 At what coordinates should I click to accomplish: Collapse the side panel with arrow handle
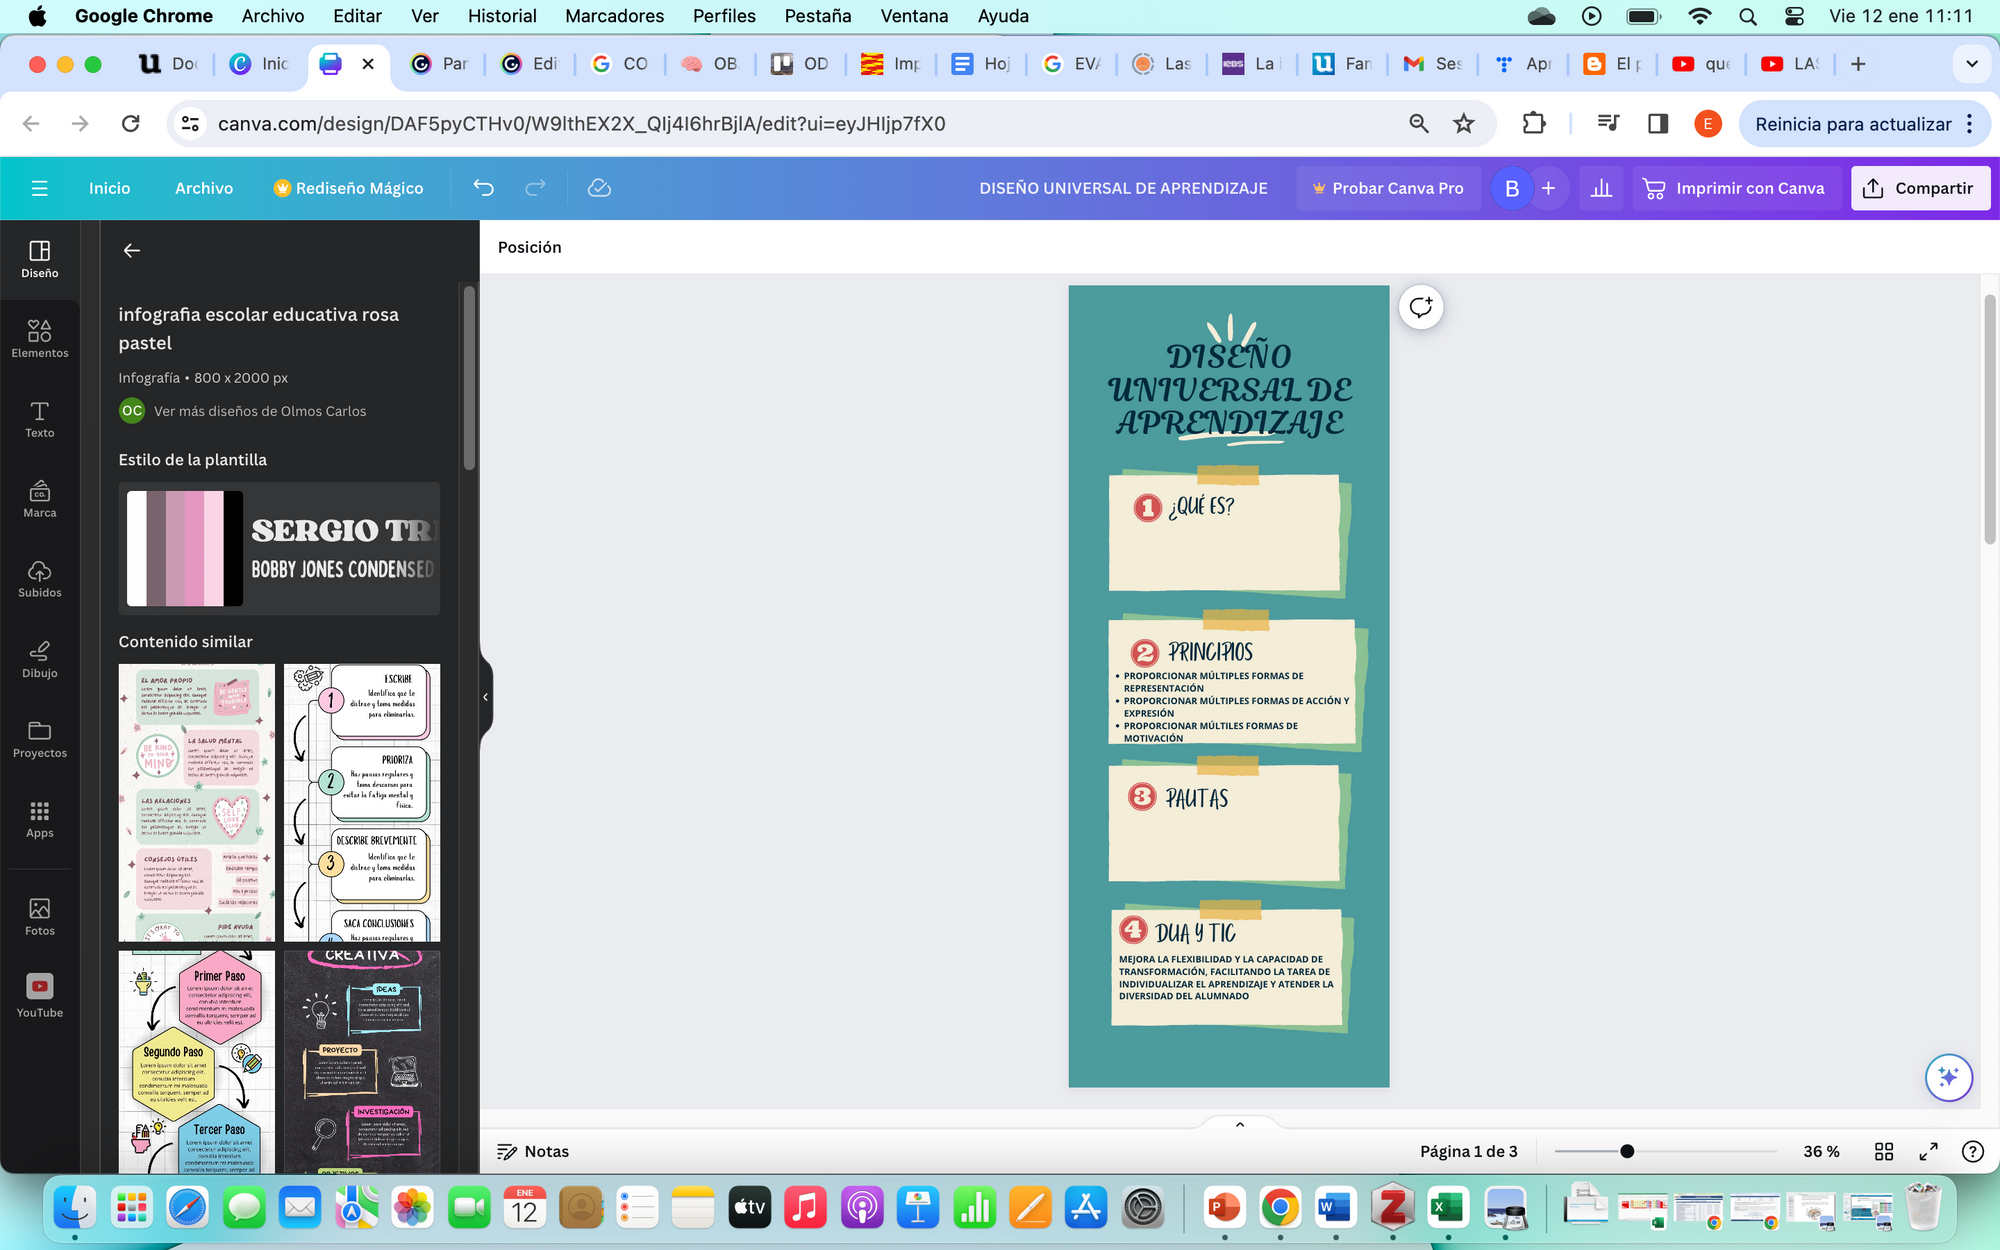pos(486,697)
